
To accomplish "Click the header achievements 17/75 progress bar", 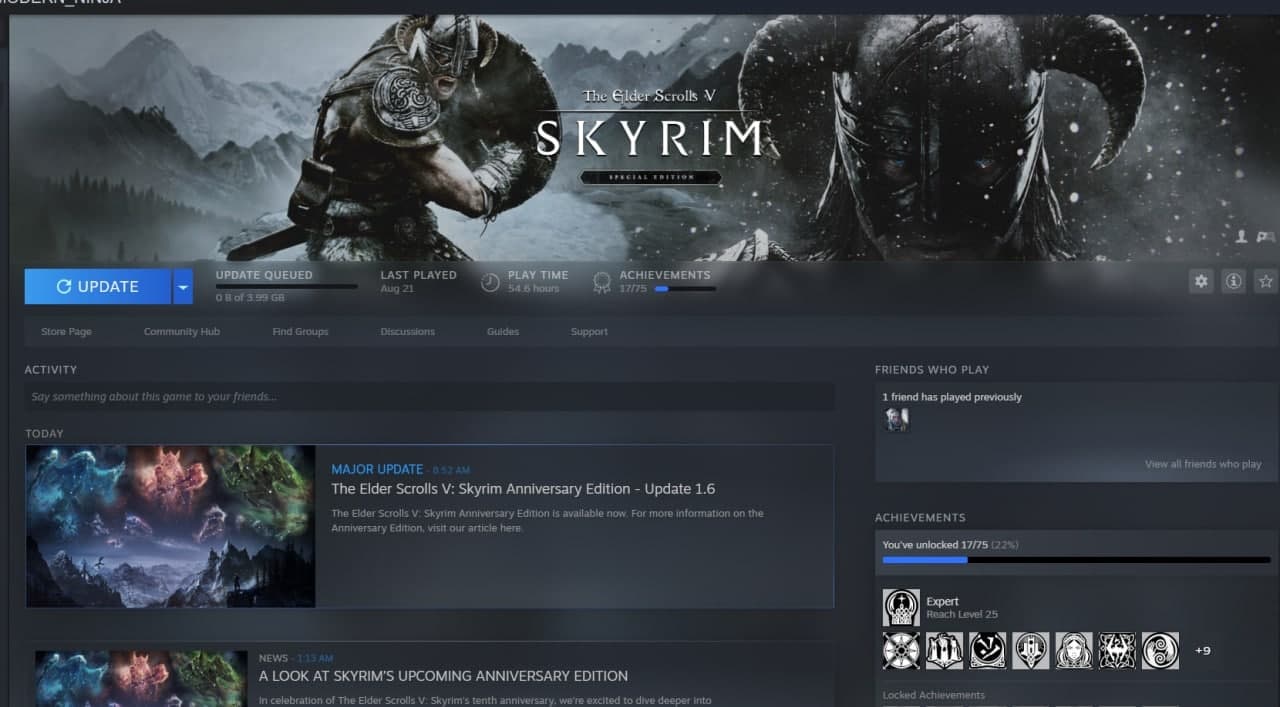I will click(685, 289).
